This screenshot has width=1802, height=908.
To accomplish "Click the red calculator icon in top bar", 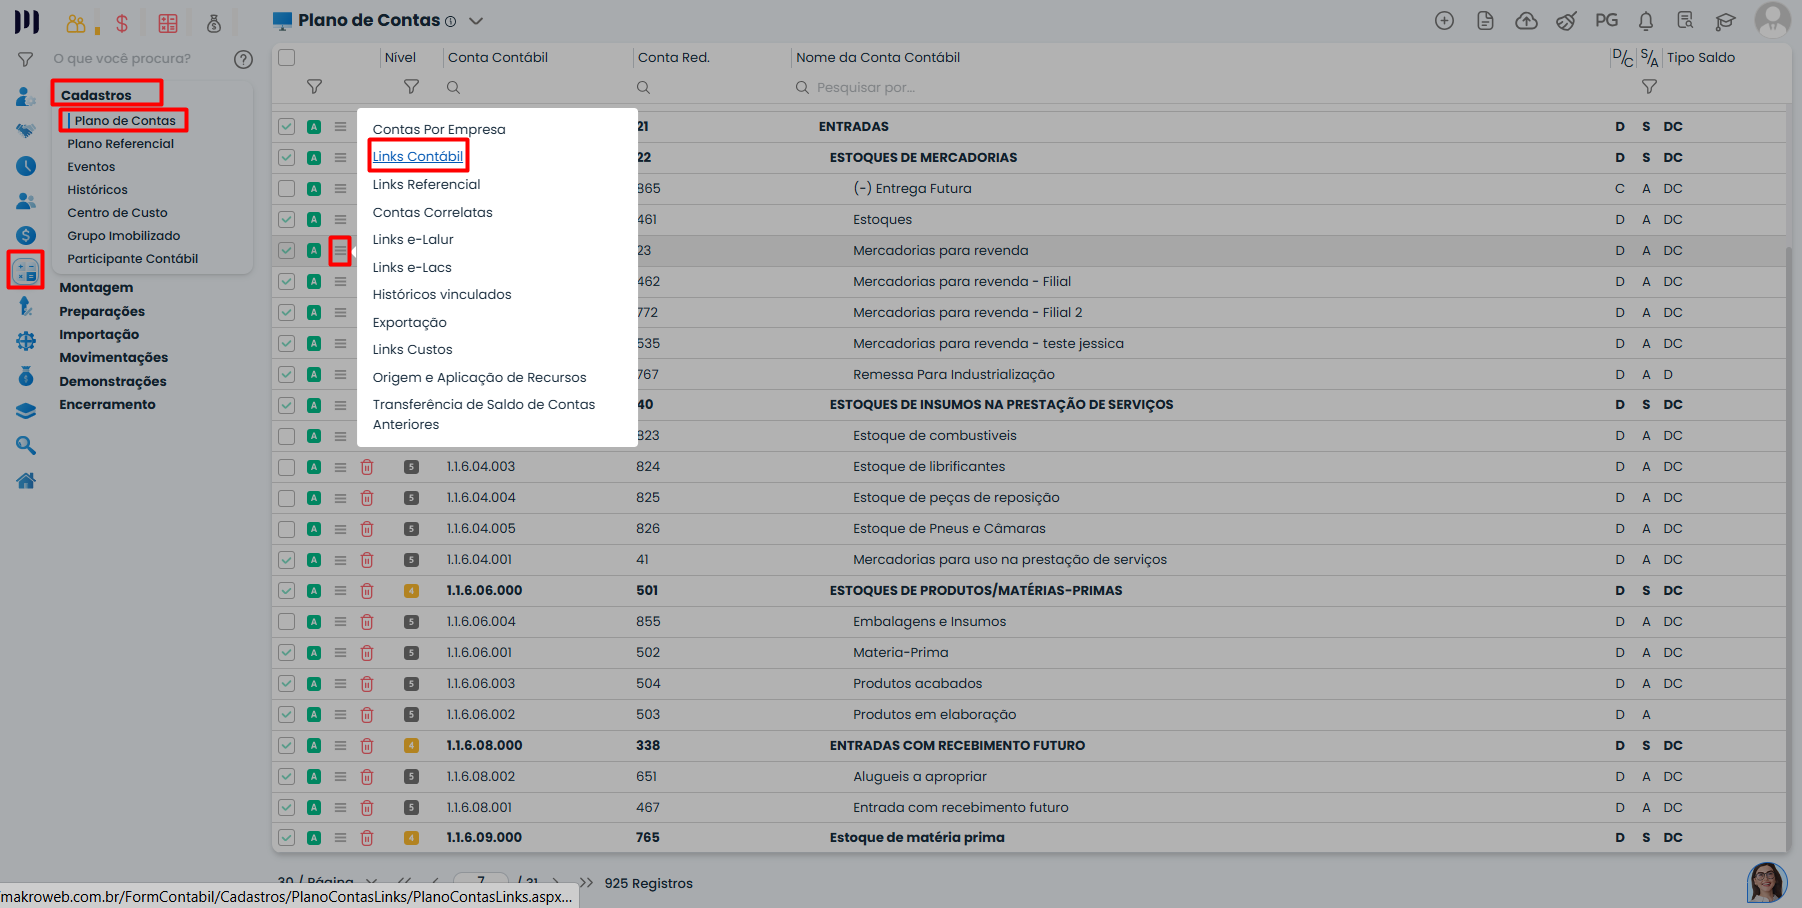I will coord(168,23).
